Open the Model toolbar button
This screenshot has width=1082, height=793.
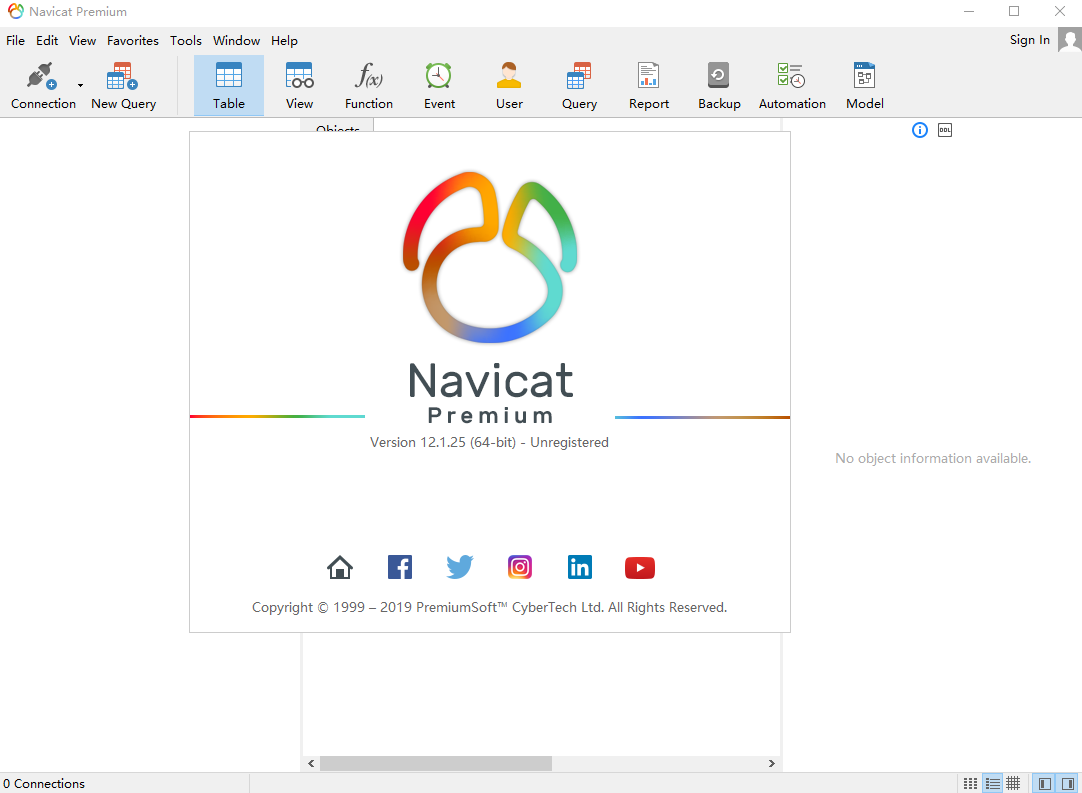pos(865,86)
